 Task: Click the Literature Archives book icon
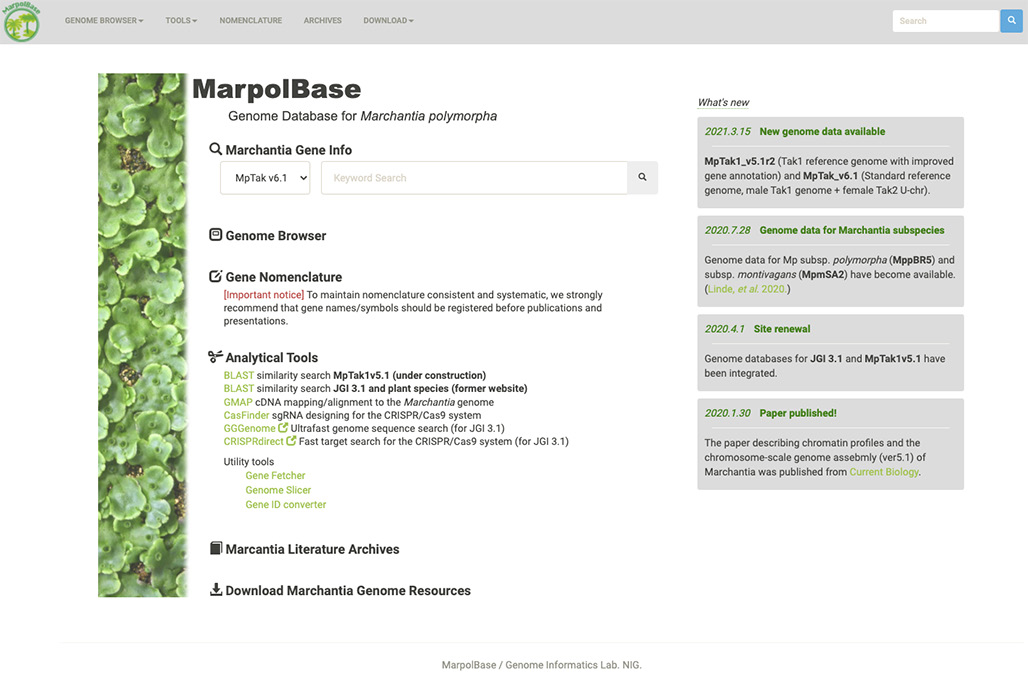tap(216, 549)
